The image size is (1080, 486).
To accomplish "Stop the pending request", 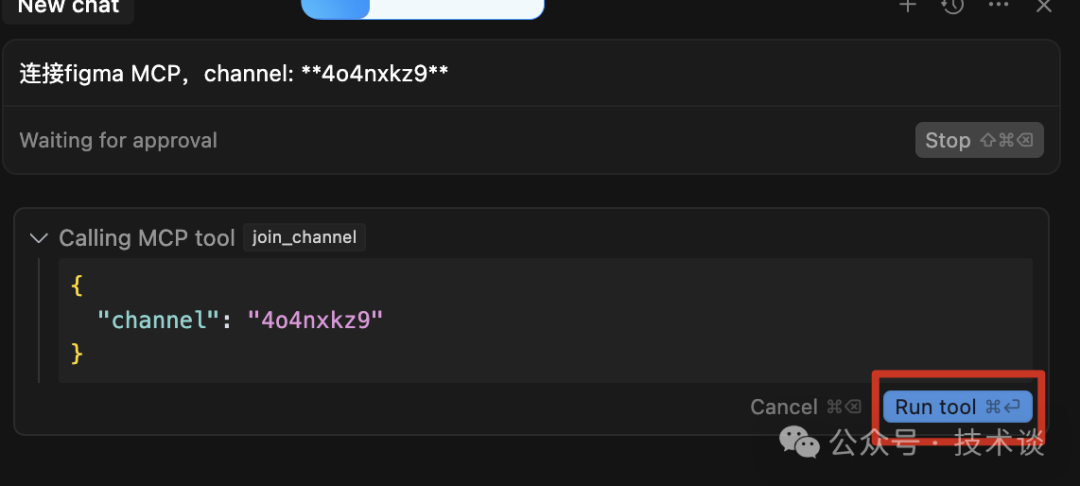I will (x=979, y=140).
